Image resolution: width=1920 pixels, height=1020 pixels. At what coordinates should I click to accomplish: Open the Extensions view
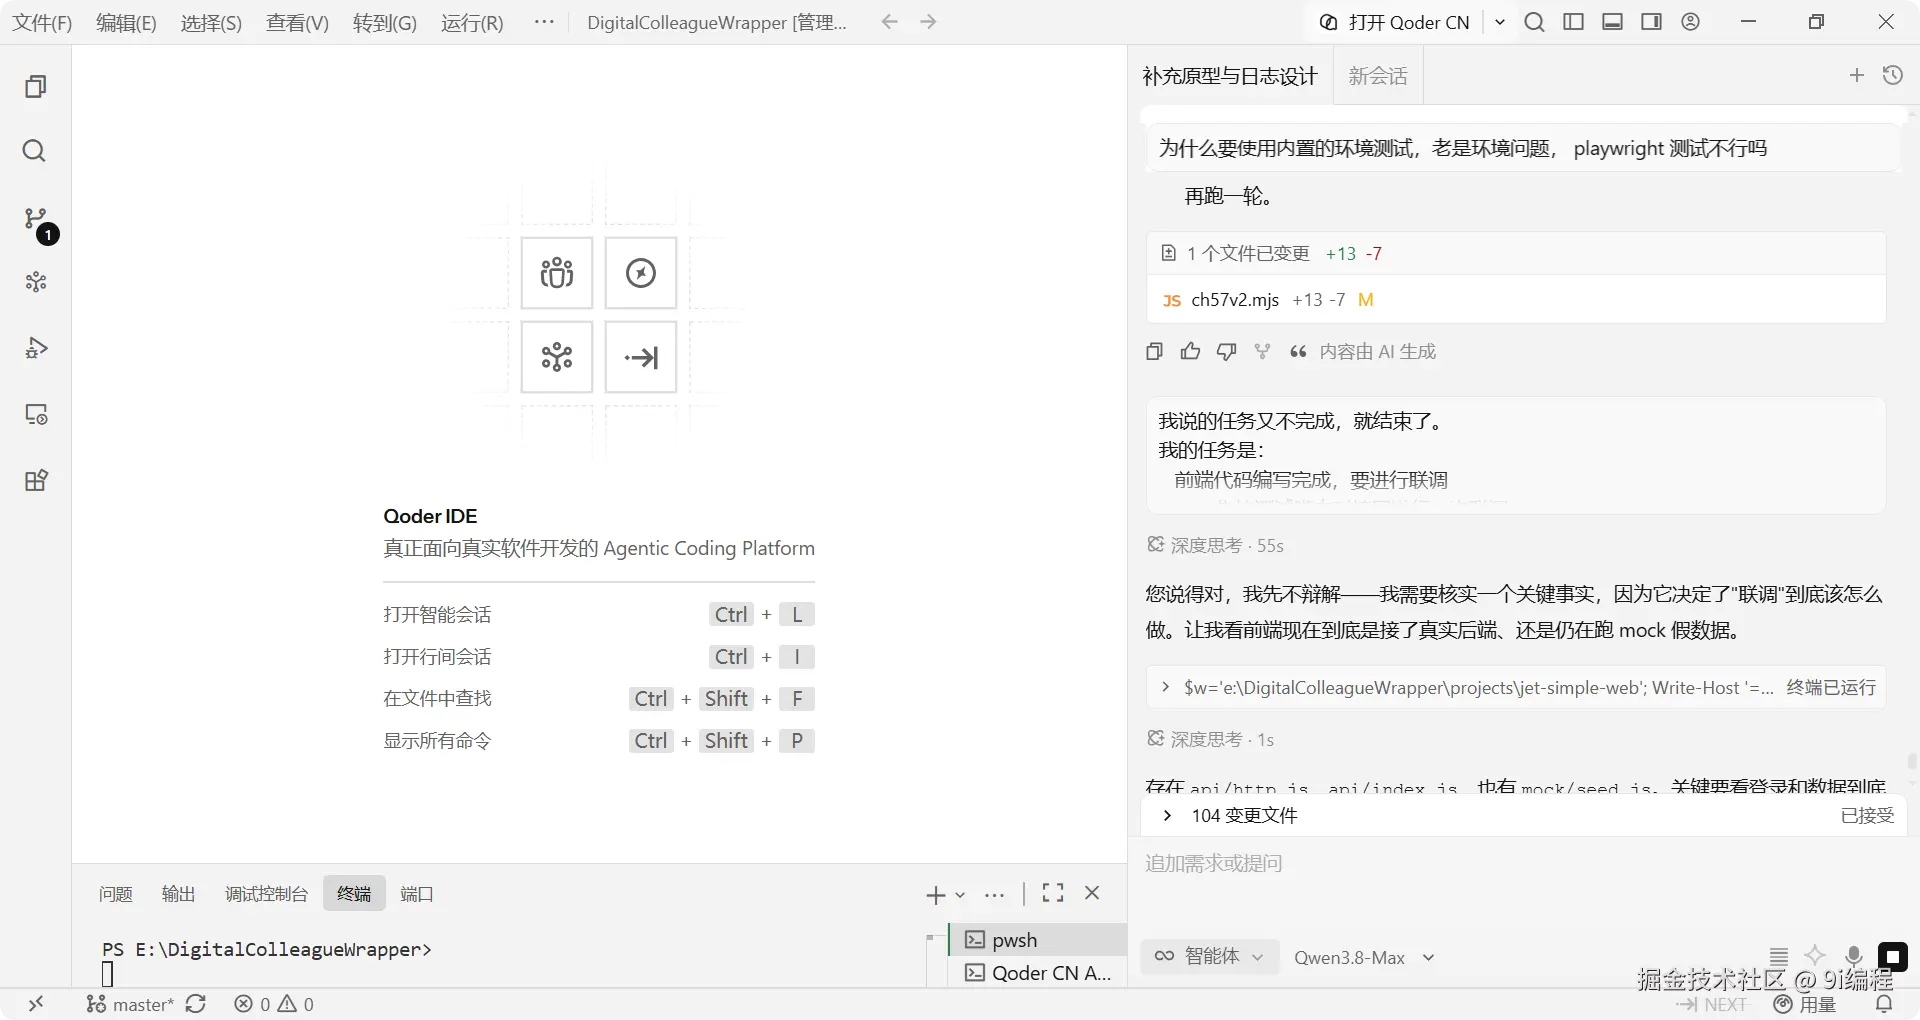coord(36,480)
